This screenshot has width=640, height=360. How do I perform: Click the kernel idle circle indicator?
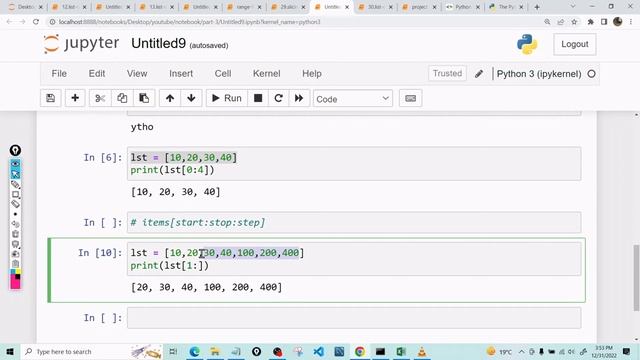[x=591, y=74]
